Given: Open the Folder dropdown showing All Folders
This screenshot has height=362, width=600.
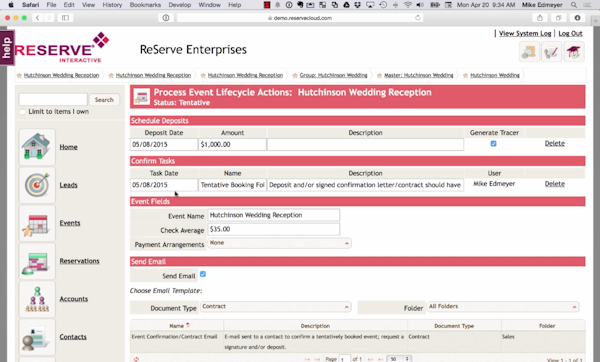Looking at the screenshot, I should click(502, 307).
